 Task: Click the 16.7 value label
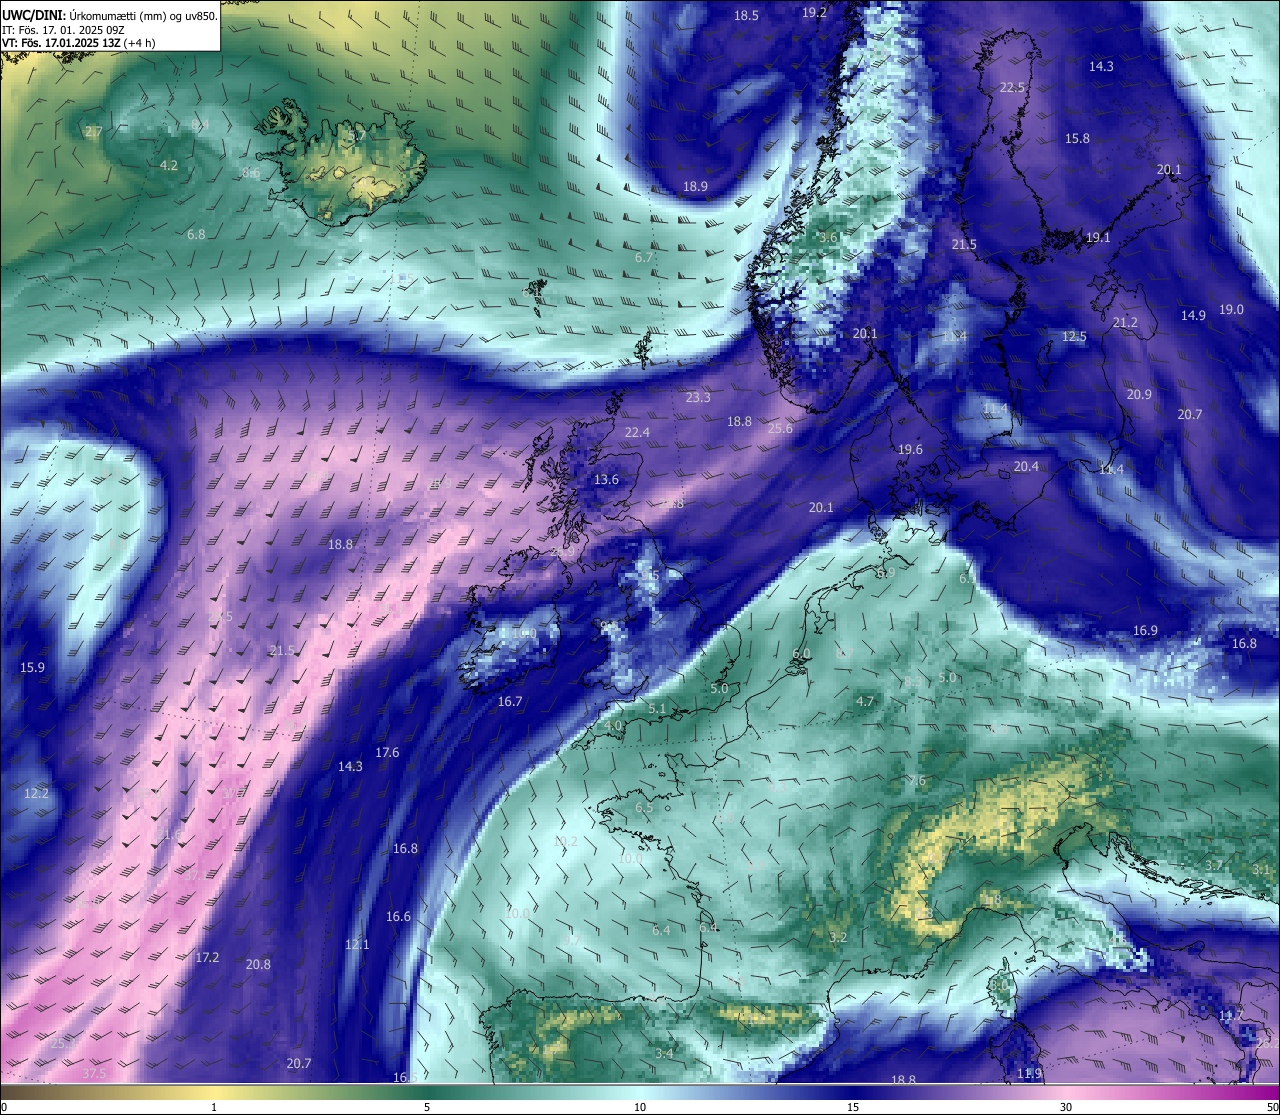(x=510, y=701)
